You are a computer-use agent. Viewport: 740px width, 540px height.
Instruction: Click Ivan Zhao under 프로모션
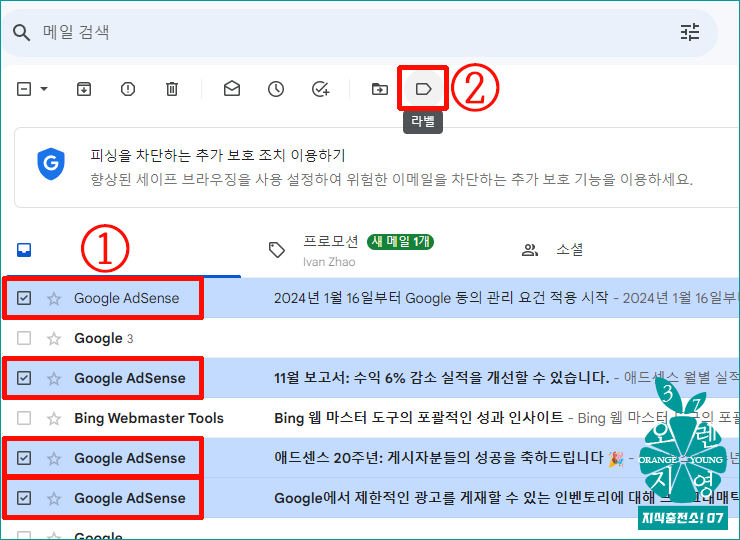click(329, 262)
